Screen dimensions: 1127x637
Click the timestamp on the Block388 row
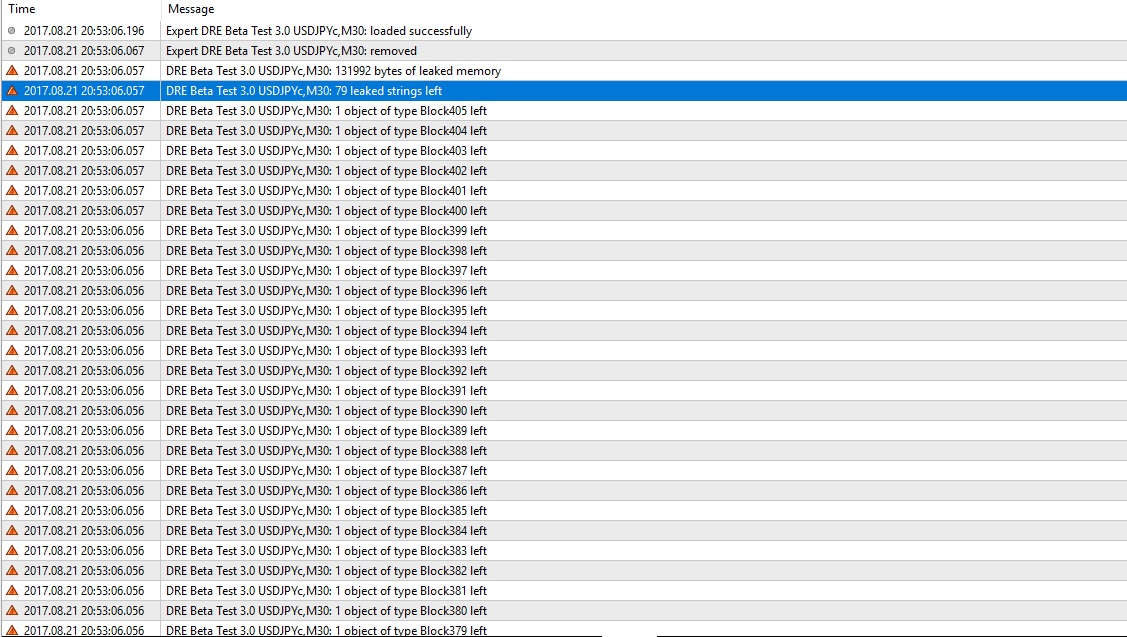pos(84,451)
